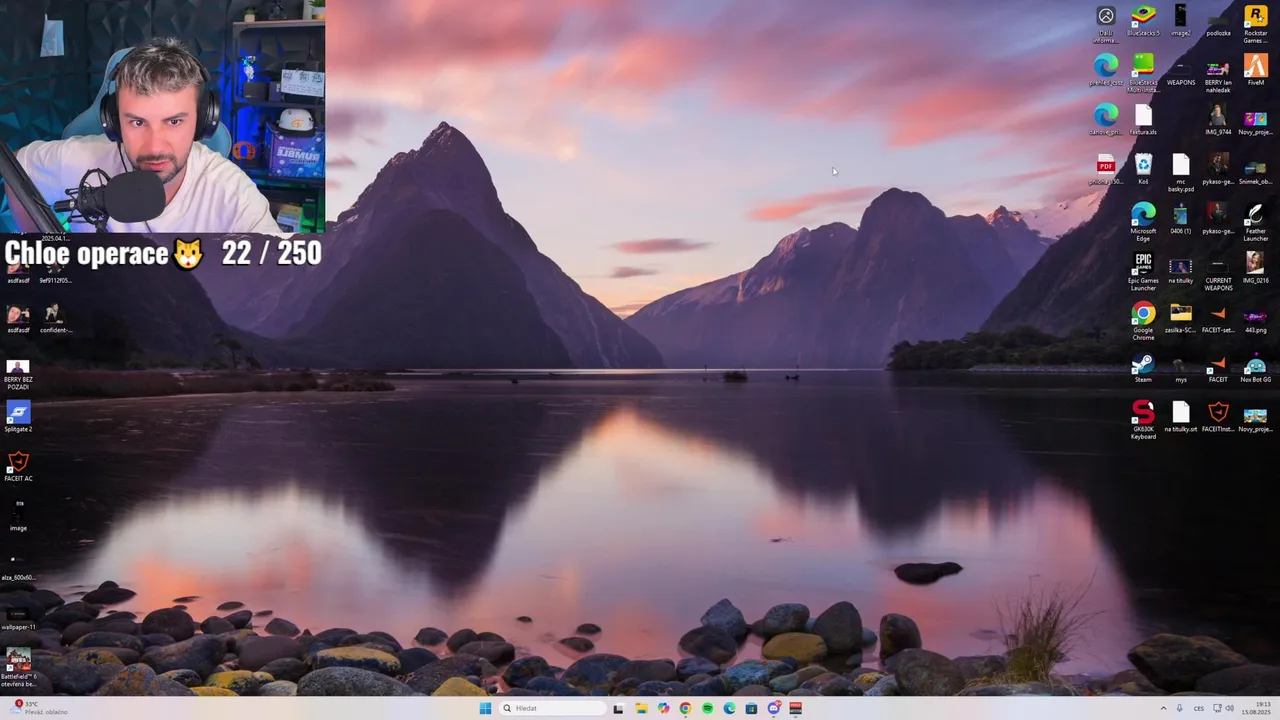
Task: Select the GK630K Keyboard shortcut
Action: point(1143,420)
